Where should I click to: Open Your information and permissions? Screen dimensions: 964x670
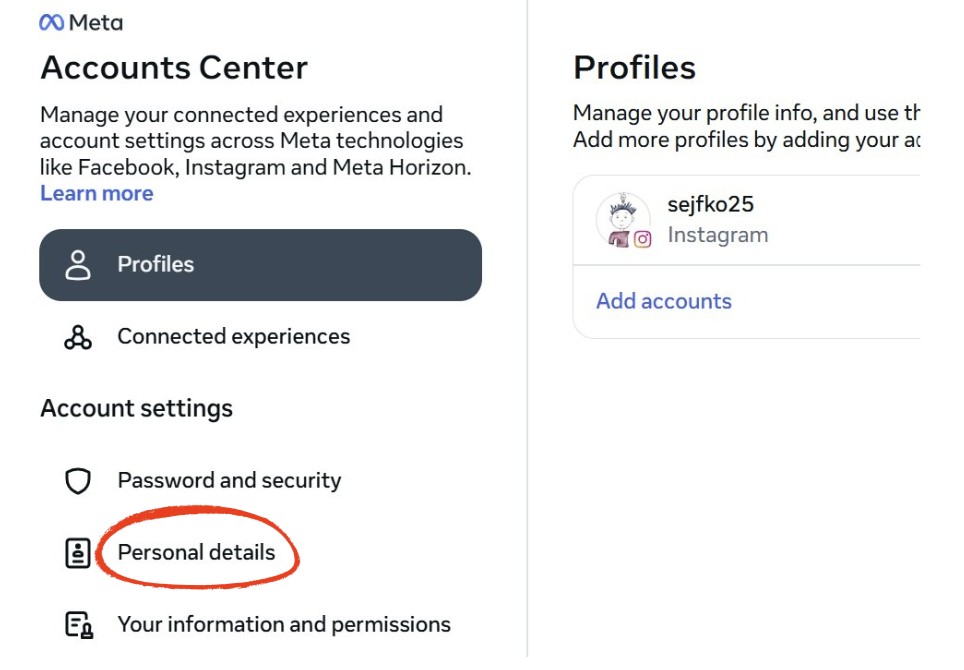click(x=284, y=625)
